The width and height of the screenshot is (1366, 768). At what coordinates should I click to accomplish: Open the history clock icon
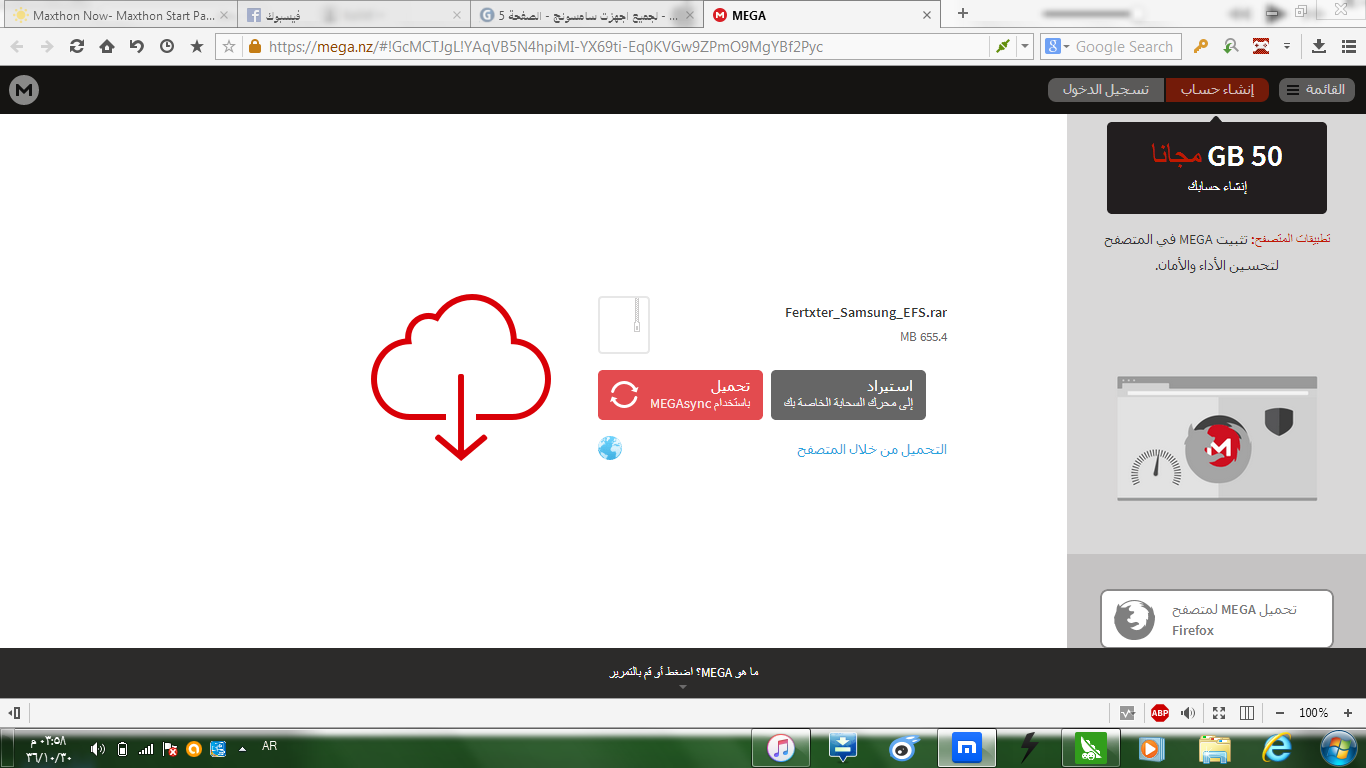click(167, 46)
